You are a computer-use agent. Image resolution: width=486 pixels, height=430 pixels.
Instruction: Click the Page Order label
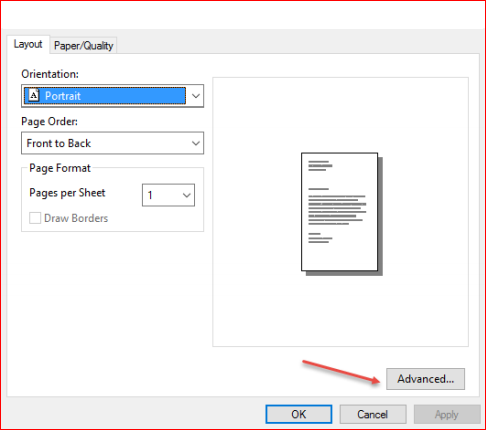click(x=49, y=122)
